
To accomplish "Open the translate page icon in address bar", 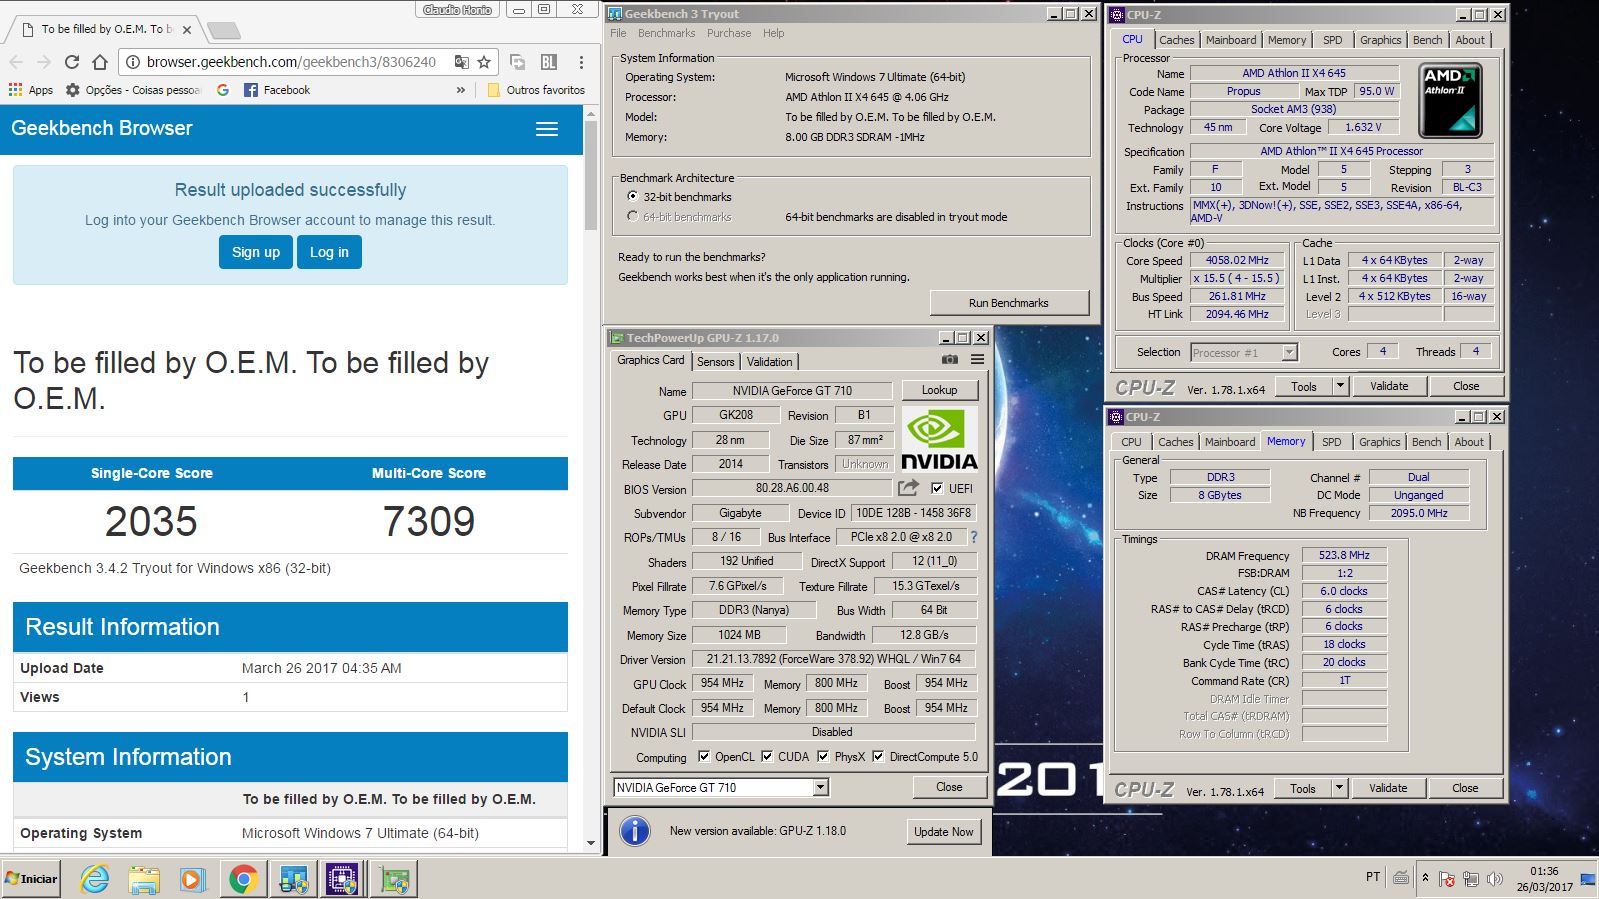I will tap(461, 62).
